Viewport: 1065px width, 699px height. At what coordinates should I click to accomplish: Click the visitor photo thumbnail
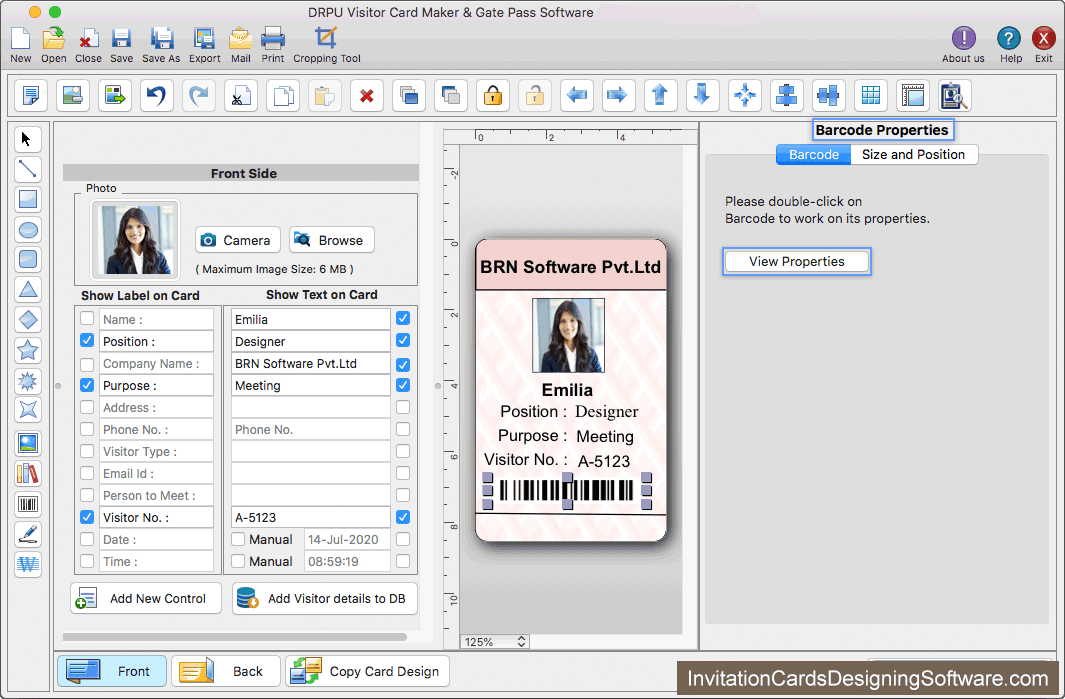tap(134, 240)
